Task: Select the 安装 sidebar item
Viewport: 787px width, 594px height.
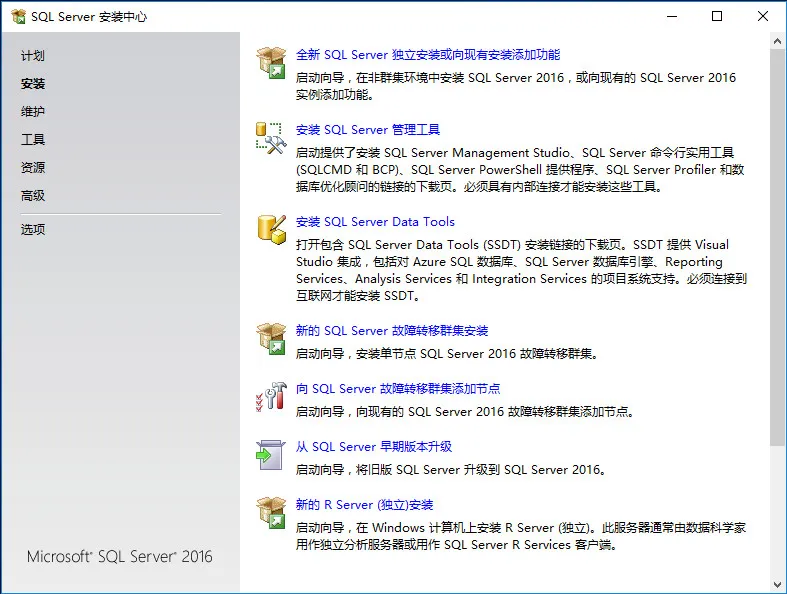Action: 33,84
